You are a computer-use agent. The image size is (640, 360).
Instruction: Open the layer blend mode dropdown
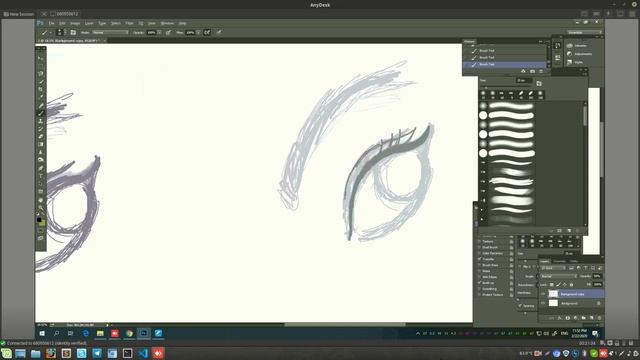click(x=559, y=276)
